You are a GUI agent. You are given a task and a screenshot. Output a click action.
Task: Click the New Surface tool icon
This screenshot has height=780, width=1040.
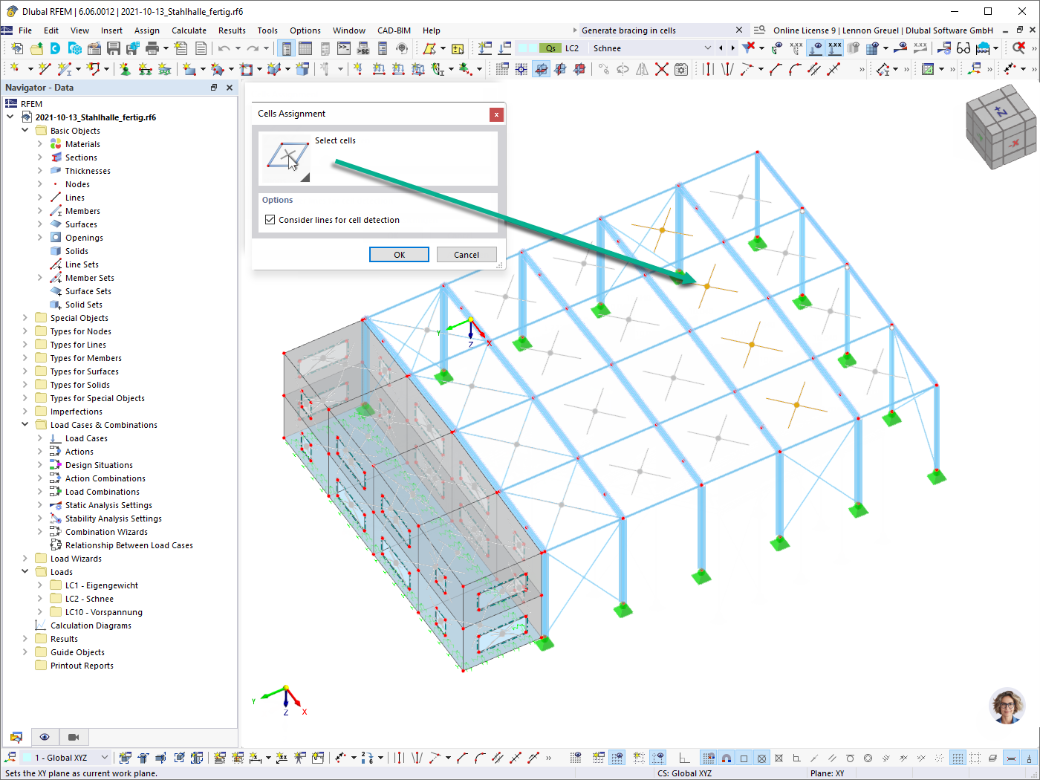190,69
